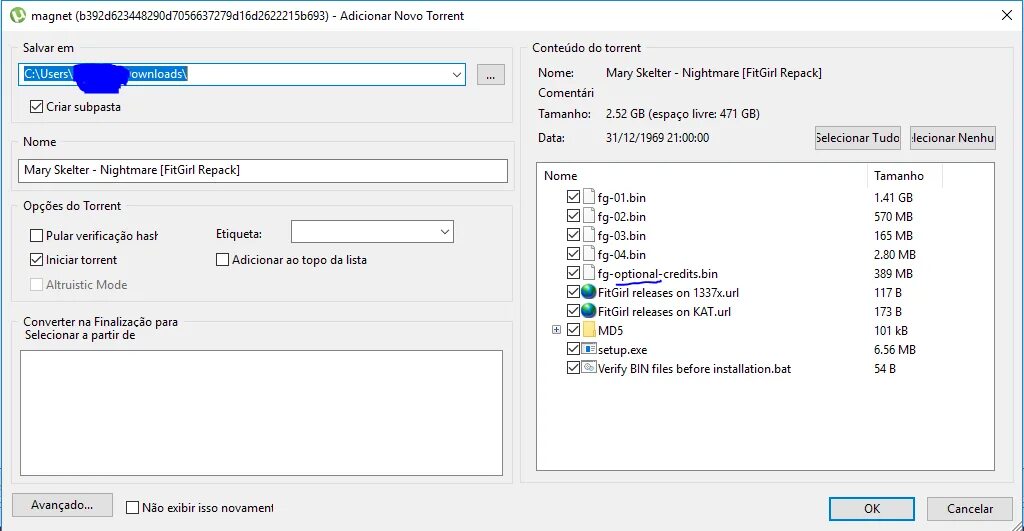1024x531 pixels.
Task: Click the batch file icon of Verify BIN
Action: 589,367
